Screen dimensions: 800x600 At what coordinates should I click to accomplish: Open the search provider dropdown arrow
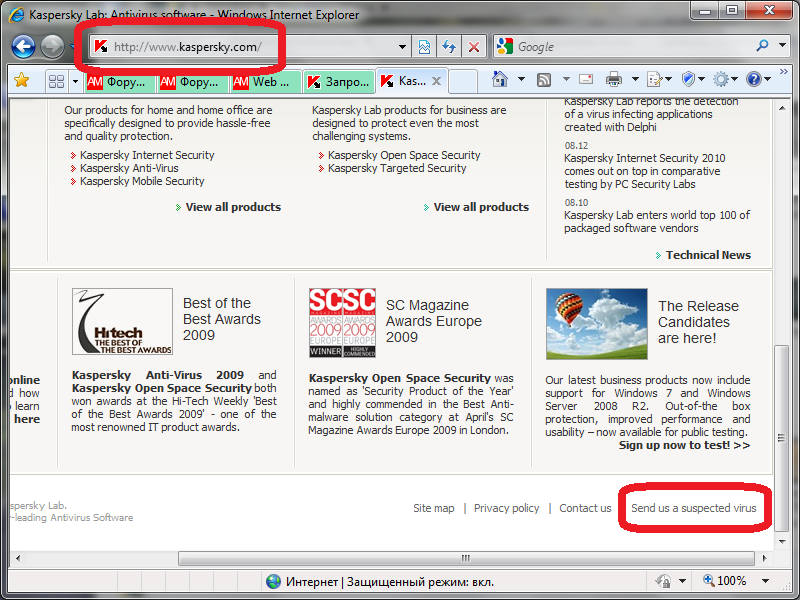point(783,45)
